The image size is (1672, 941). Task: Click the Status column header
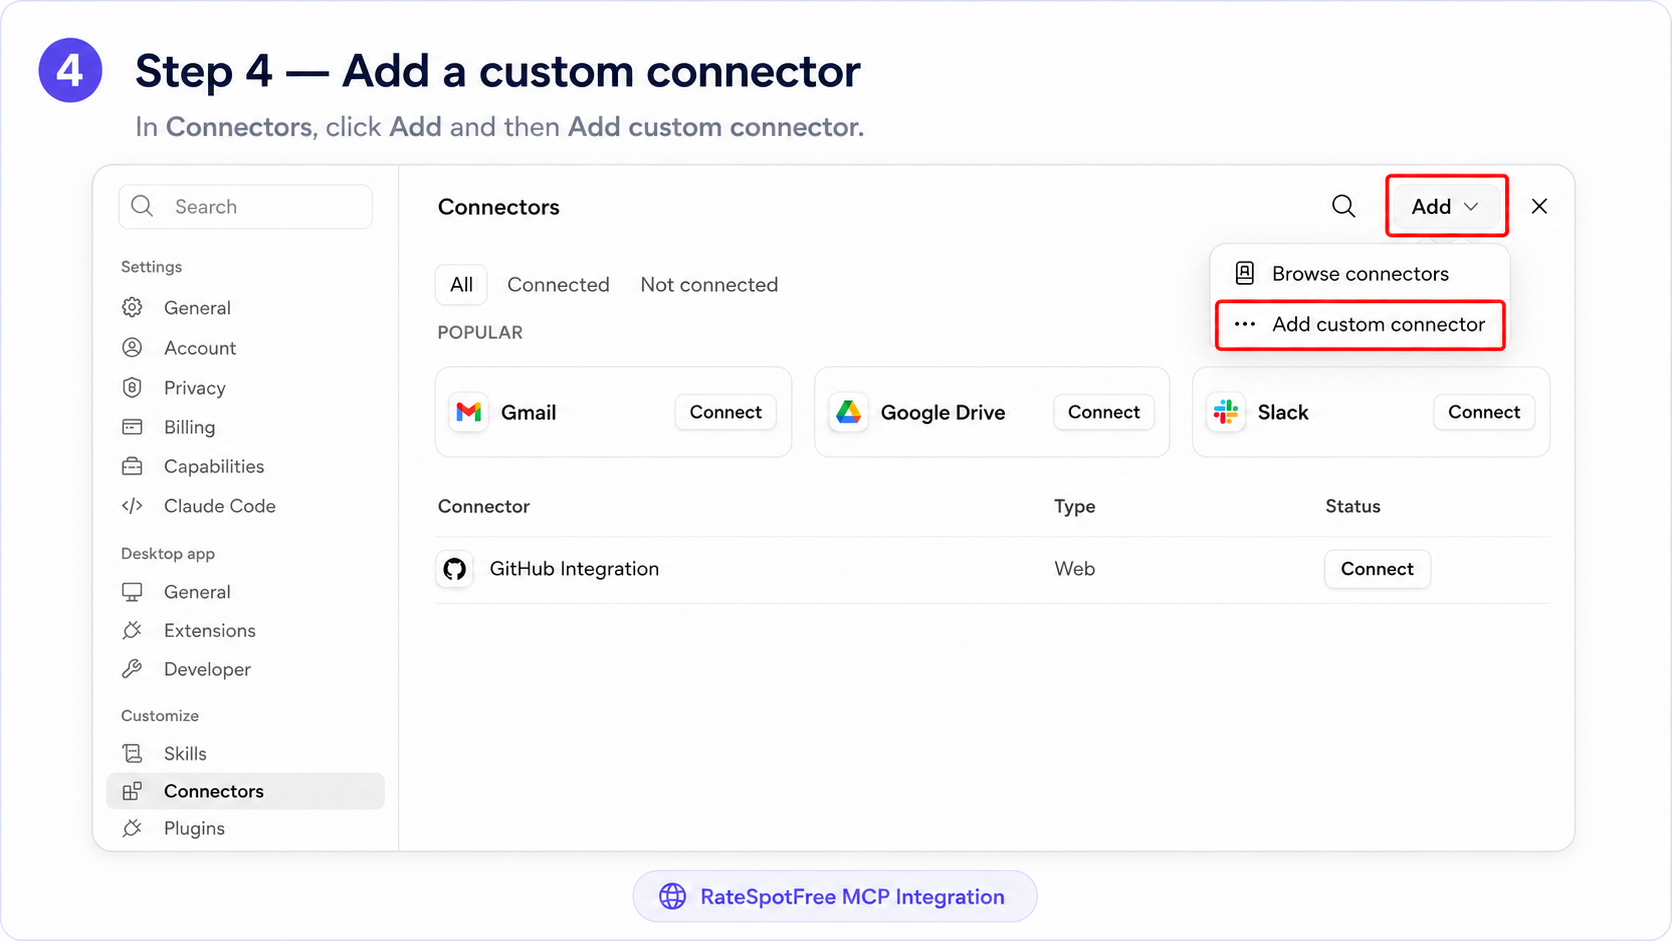(x=1353, y=506)
